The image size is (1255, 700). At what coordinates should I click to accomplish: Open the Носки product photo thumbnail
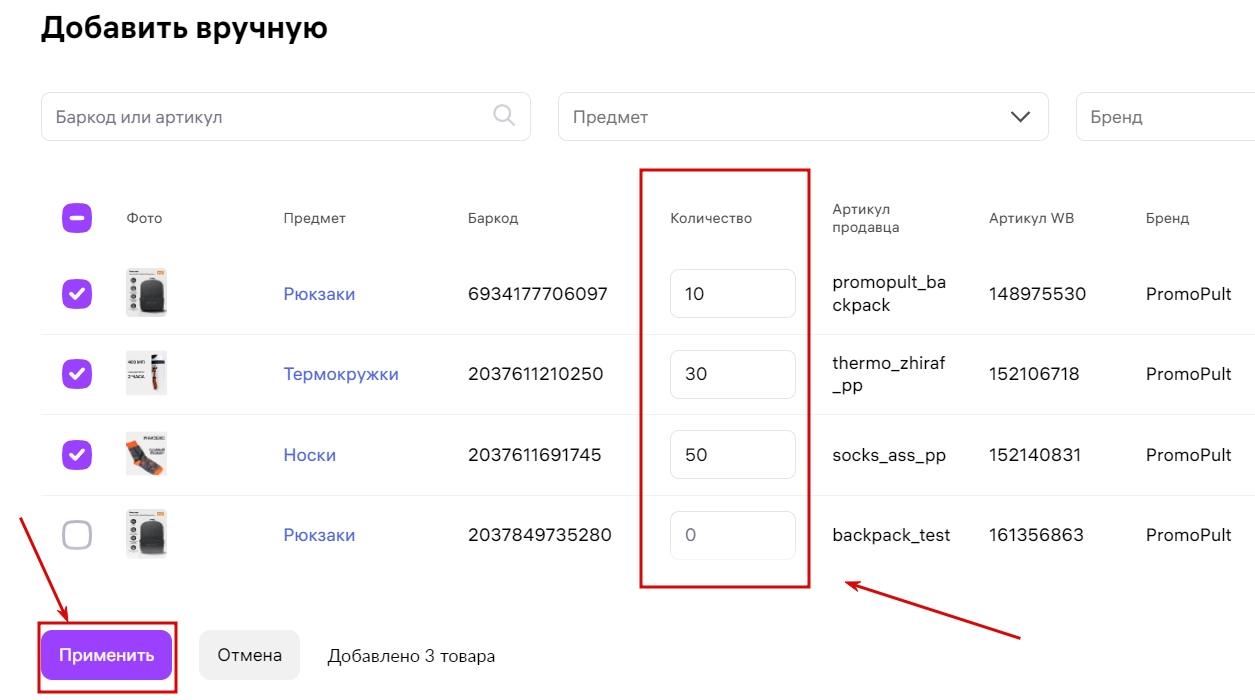click(x=146, y=454)
